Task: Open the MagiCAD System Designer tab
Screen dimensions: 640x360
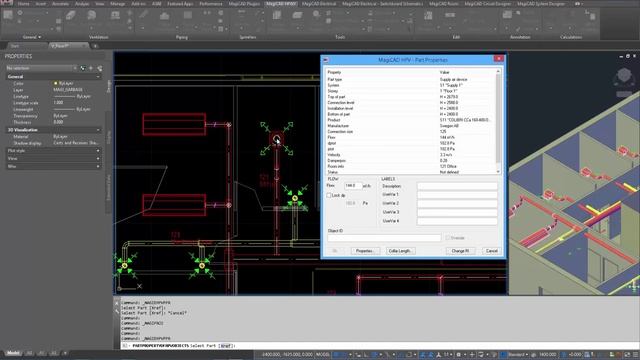Action: (x=541, y=4)
